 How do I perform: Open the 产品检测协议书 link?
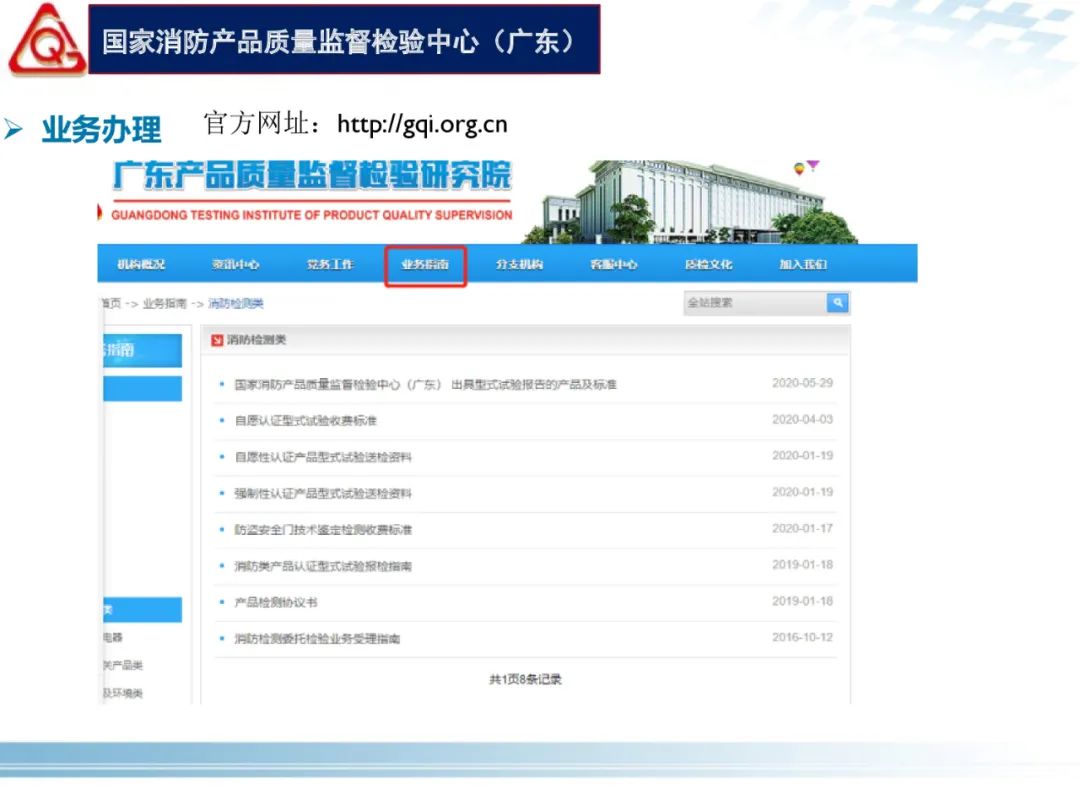pyautogui.click(x=276, y=602)
